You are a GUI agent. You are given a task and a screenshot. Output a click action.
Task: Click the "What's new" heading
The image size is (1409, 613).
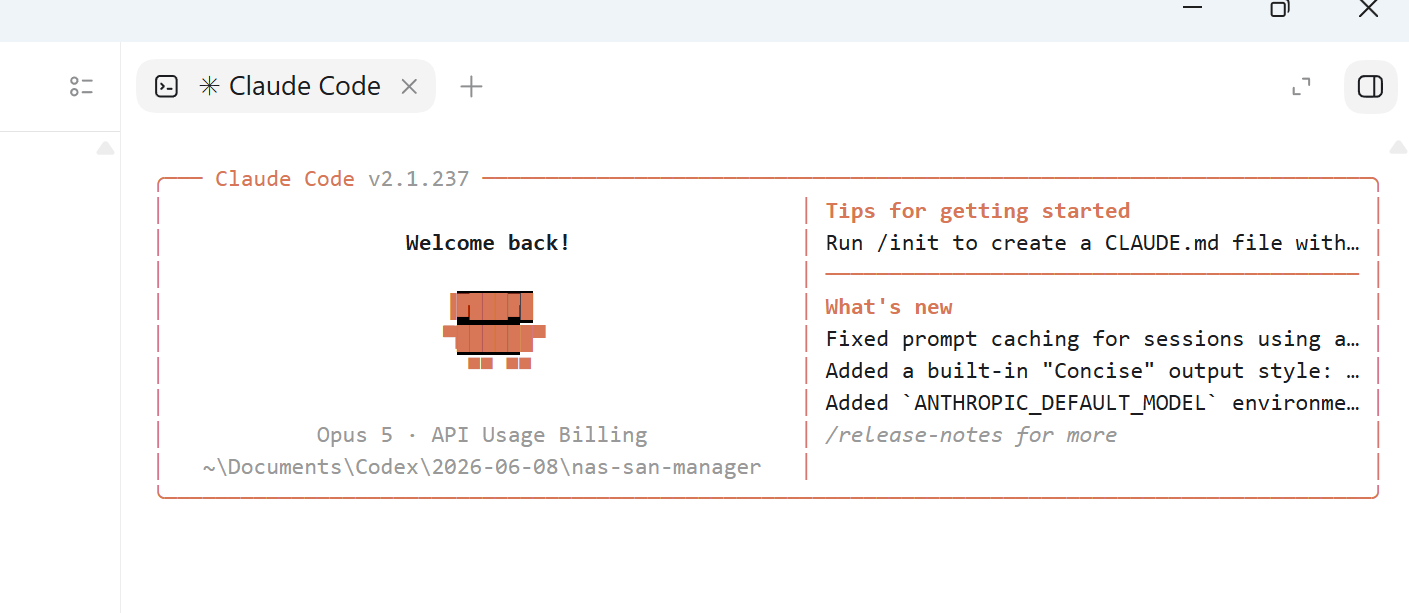[889, 307]
